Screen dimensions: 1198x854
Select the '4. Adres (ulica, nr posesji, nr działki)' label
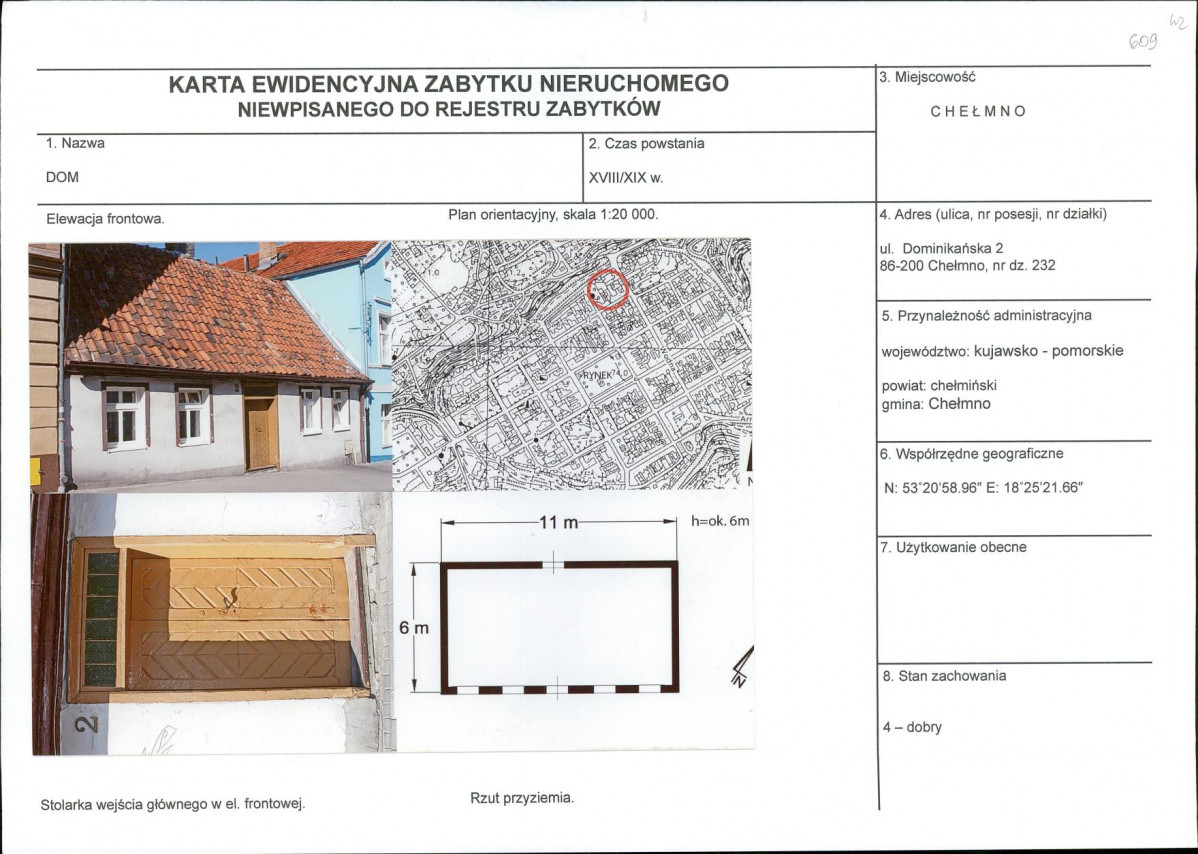tap(992, 215)
